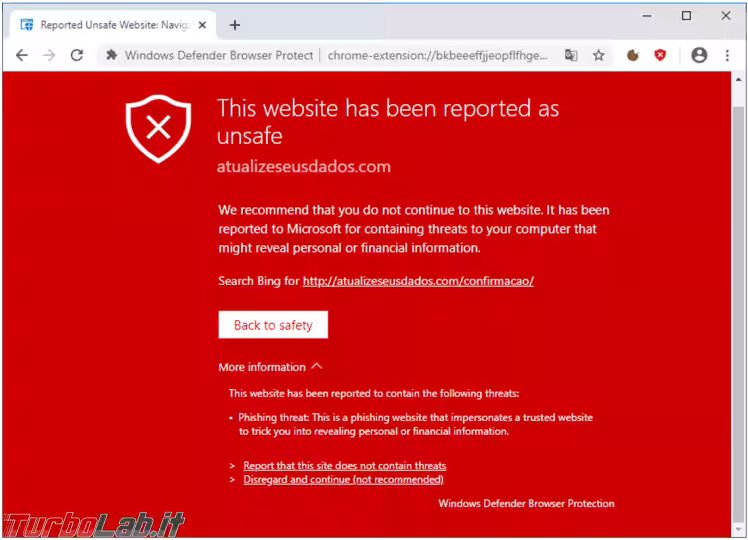Open Chrome's three-dot menu
This screenshot has height=540, width=748.
[727, 55]
